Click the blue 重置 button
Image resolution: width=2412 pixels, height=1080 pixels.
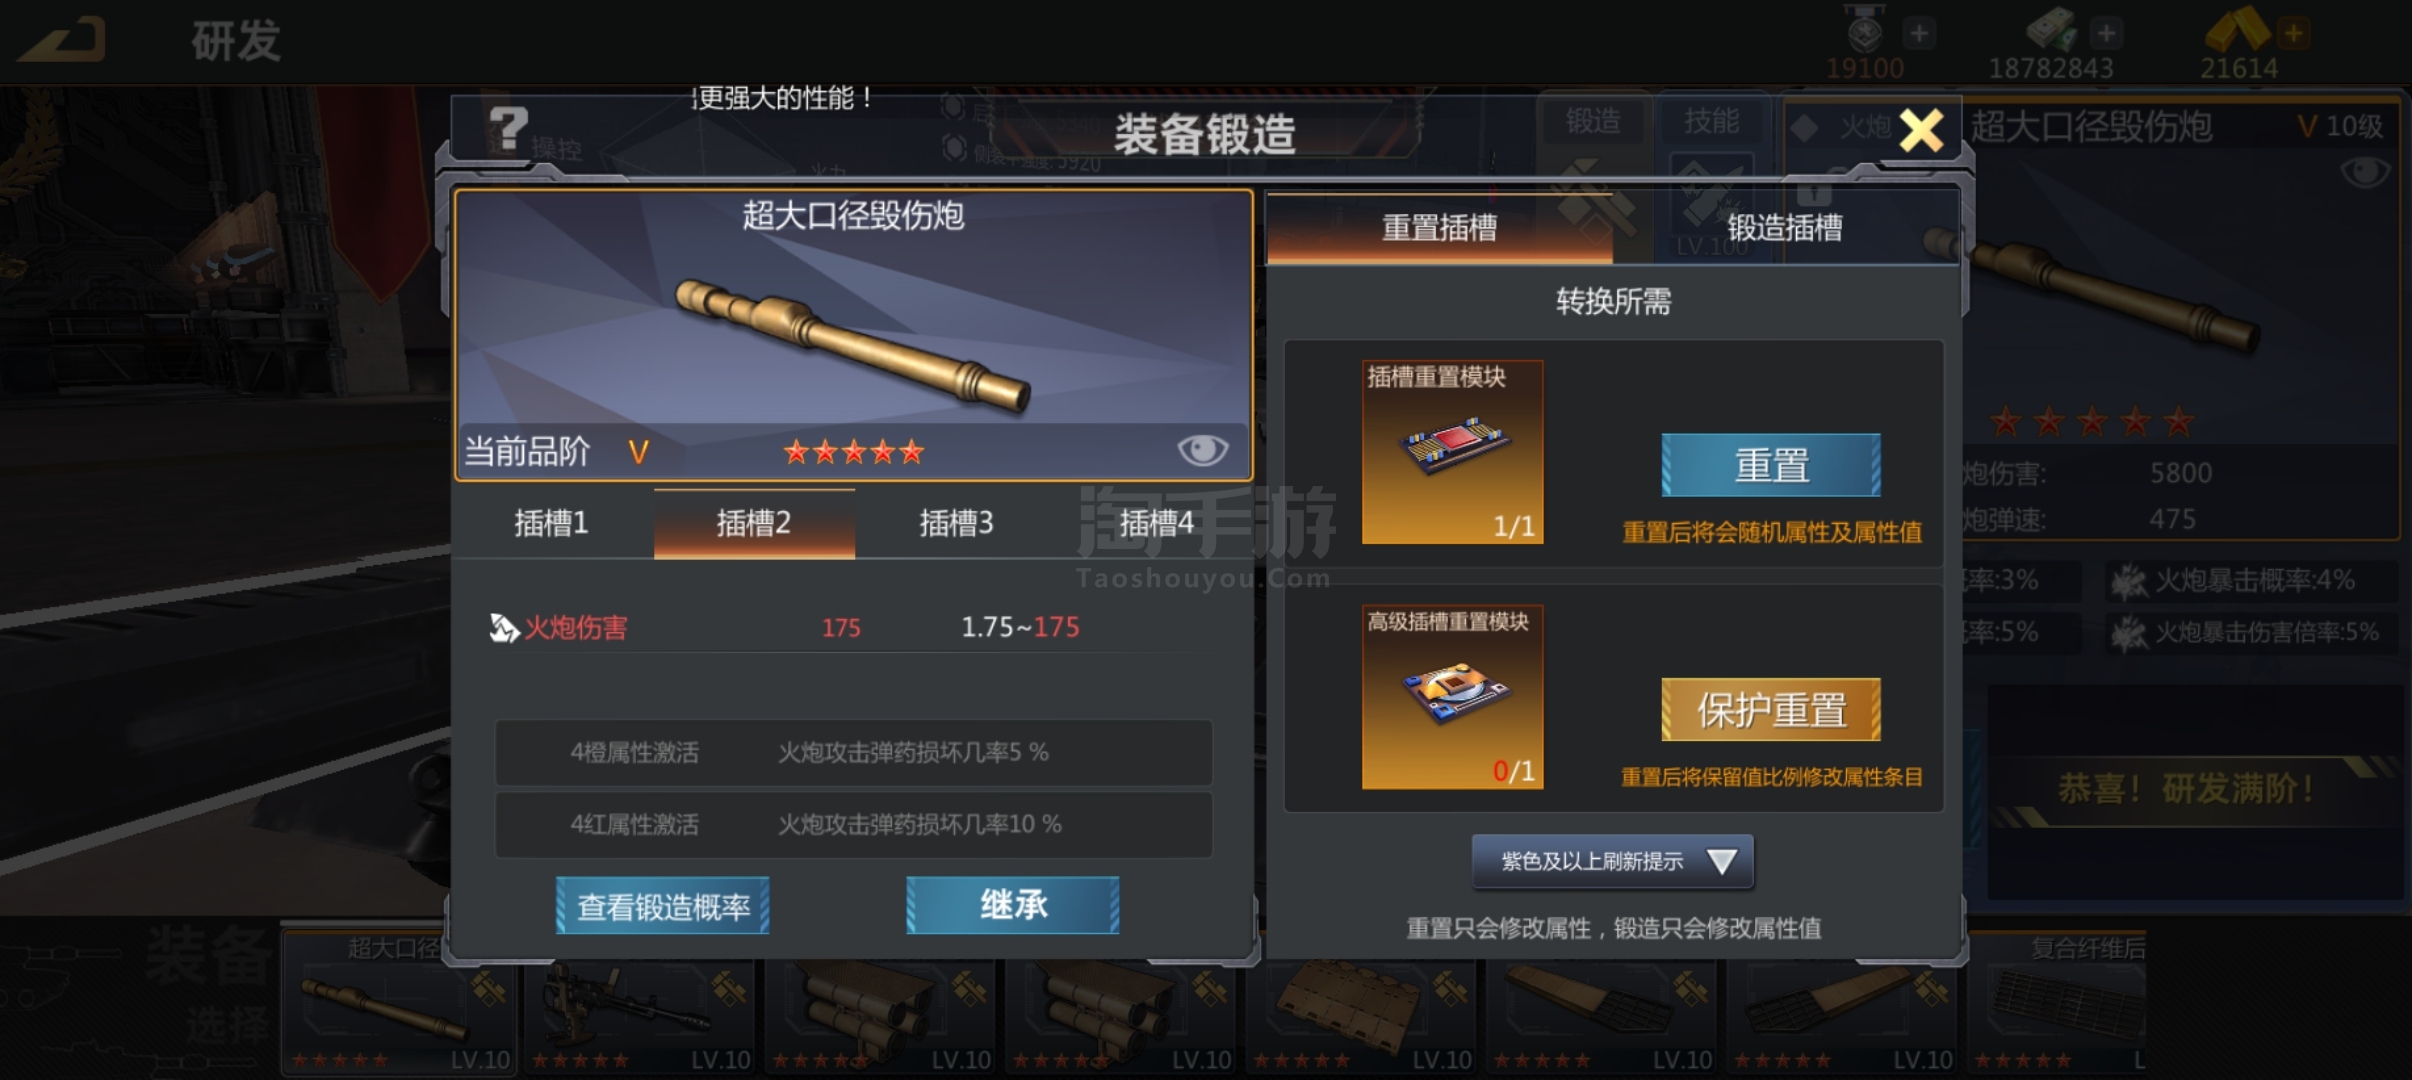point(1771,465)
